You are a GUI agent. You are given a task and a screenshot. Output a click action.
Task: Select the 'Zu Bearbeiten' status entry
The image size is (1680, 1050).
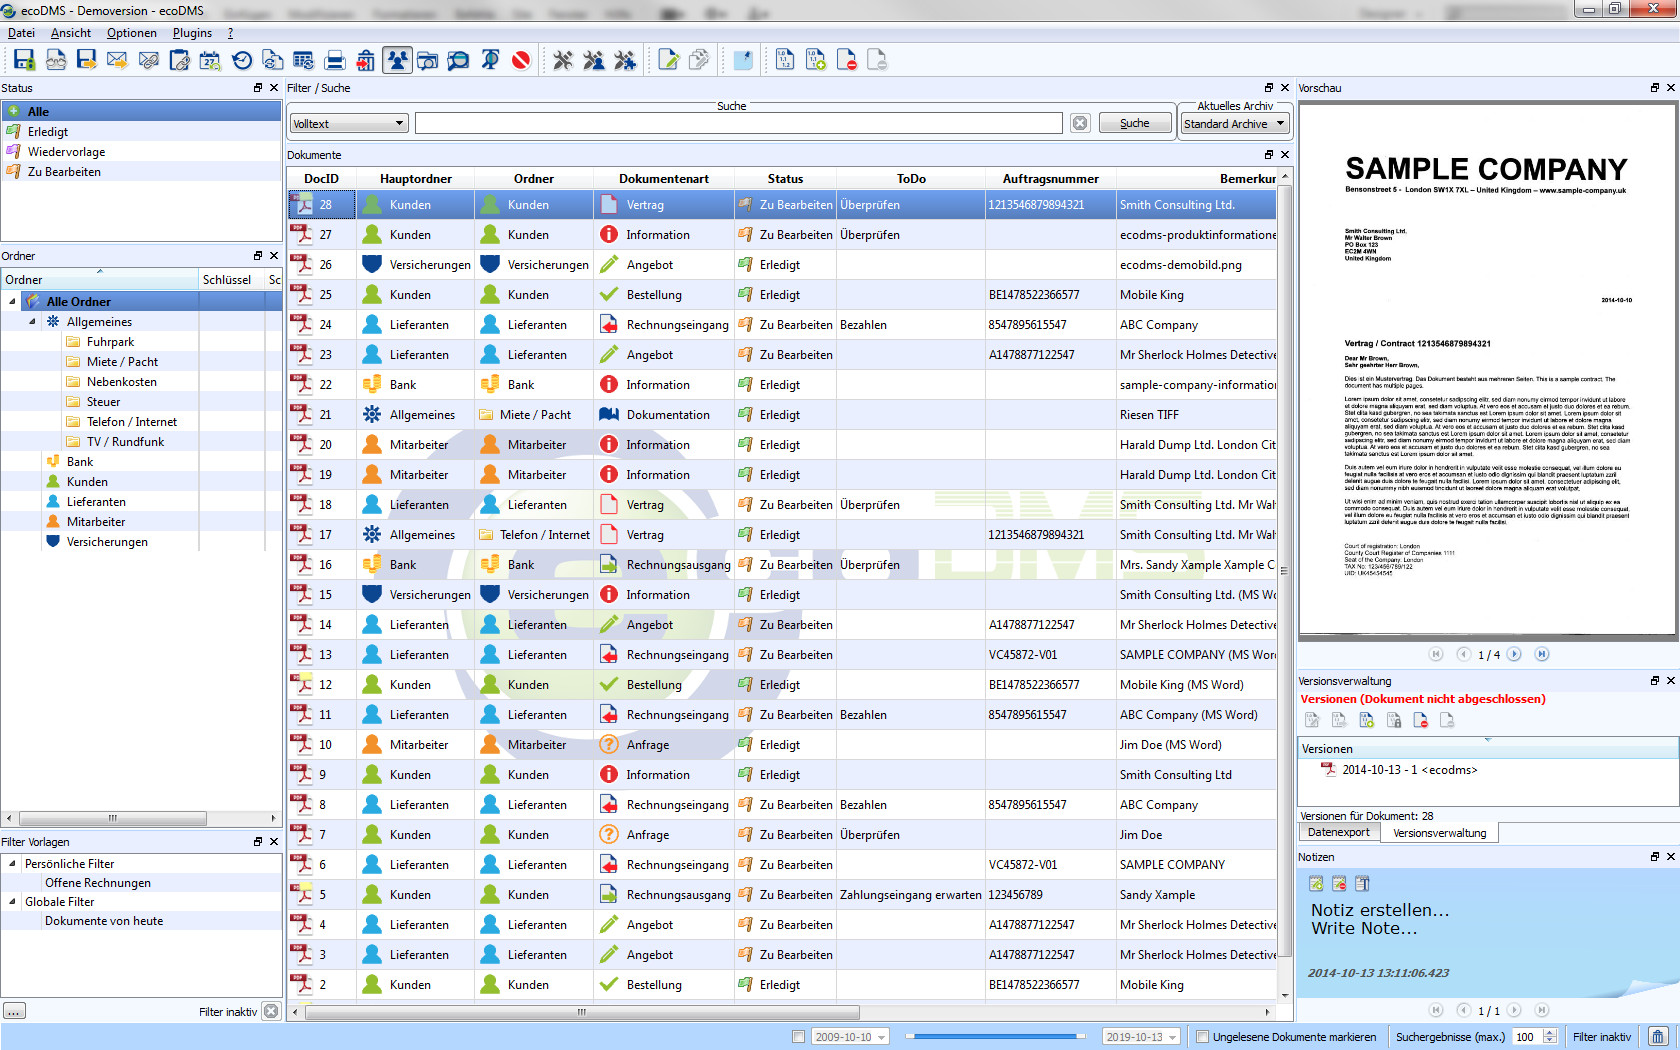click(64, 172)
